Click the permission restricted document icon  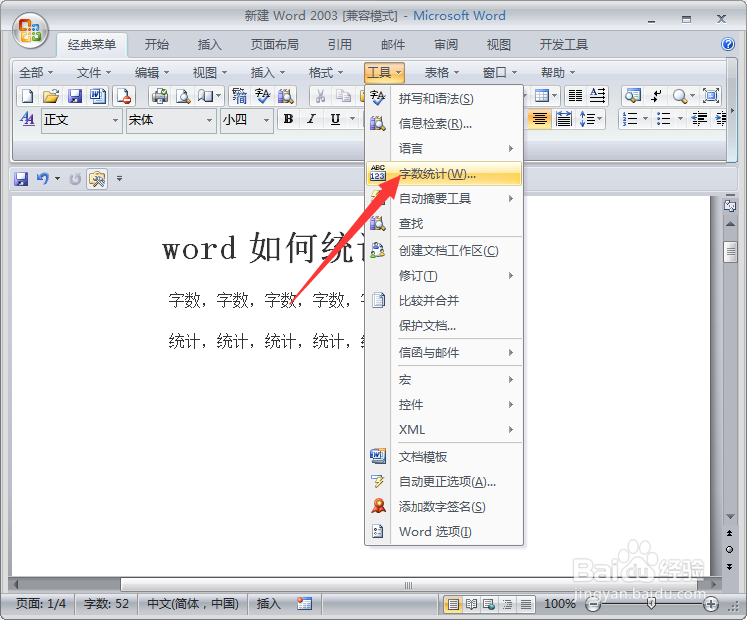click(124, 96)
